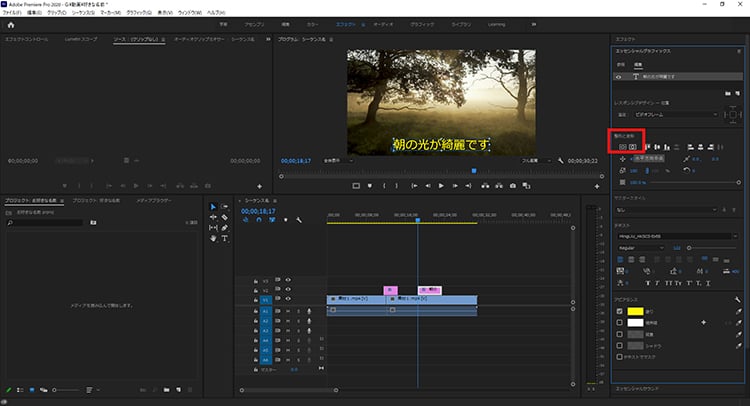The width and height of the screenshot is (750, 406).
Task: Click the Home icon
Action: click(x=11, y=25)
